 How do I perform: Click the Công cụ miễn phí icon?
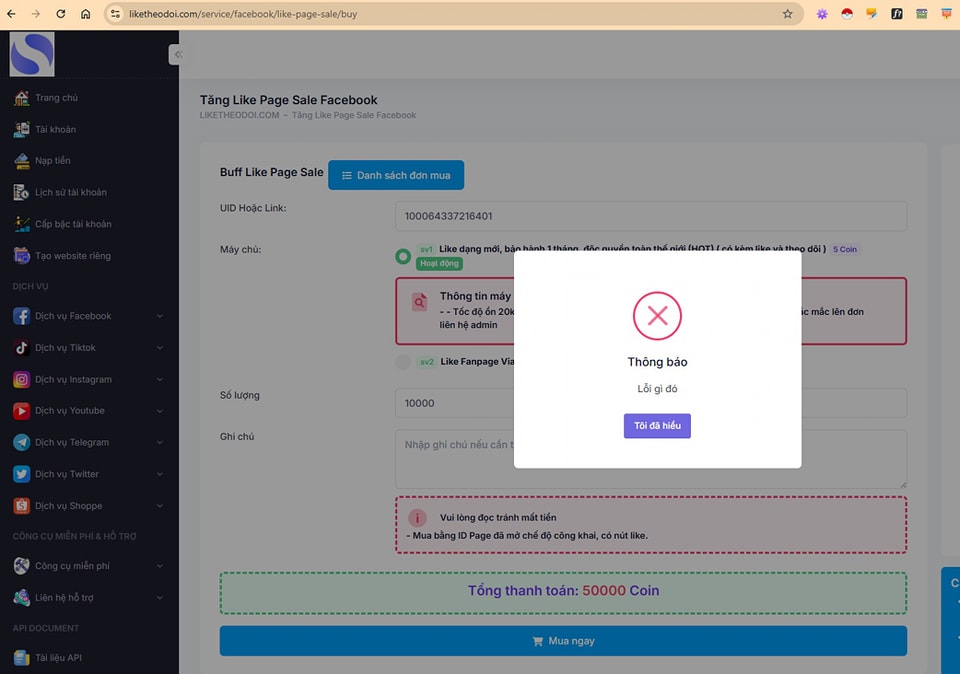coord(21,566)
